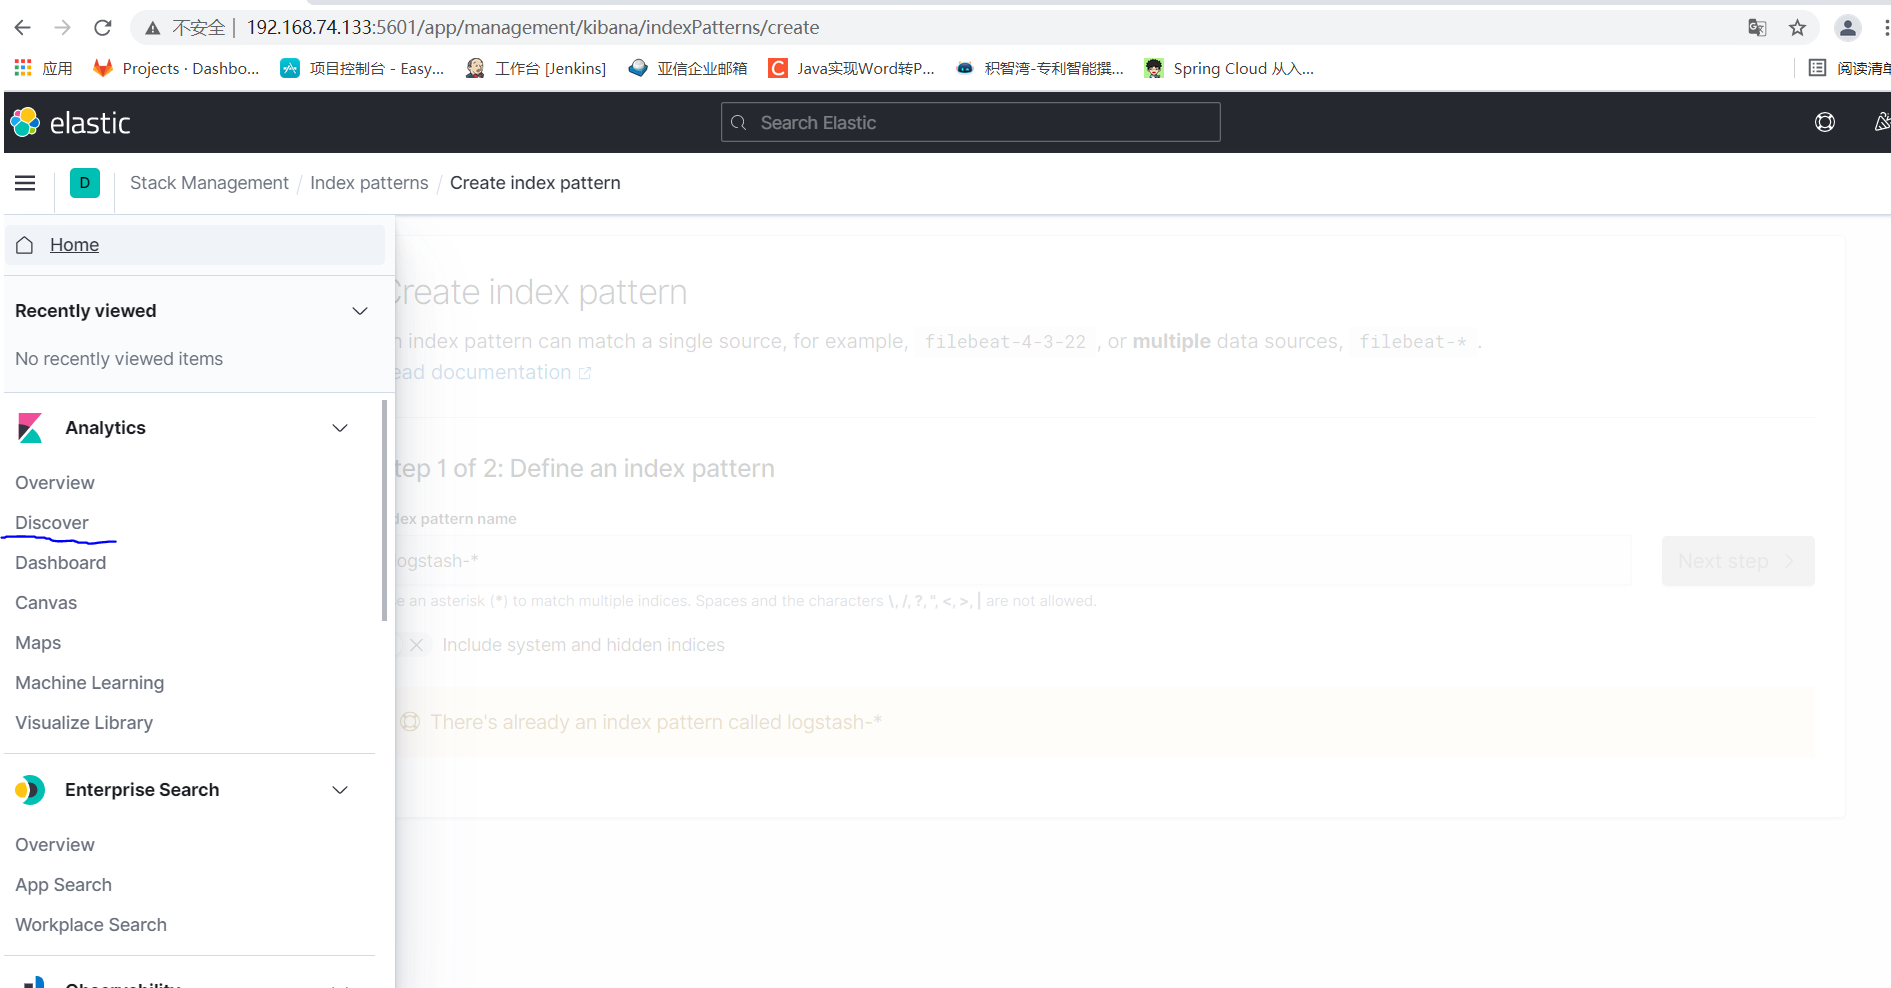Open Analytics Overview
Screen dimensions: 1891x988
coord(55,483)
